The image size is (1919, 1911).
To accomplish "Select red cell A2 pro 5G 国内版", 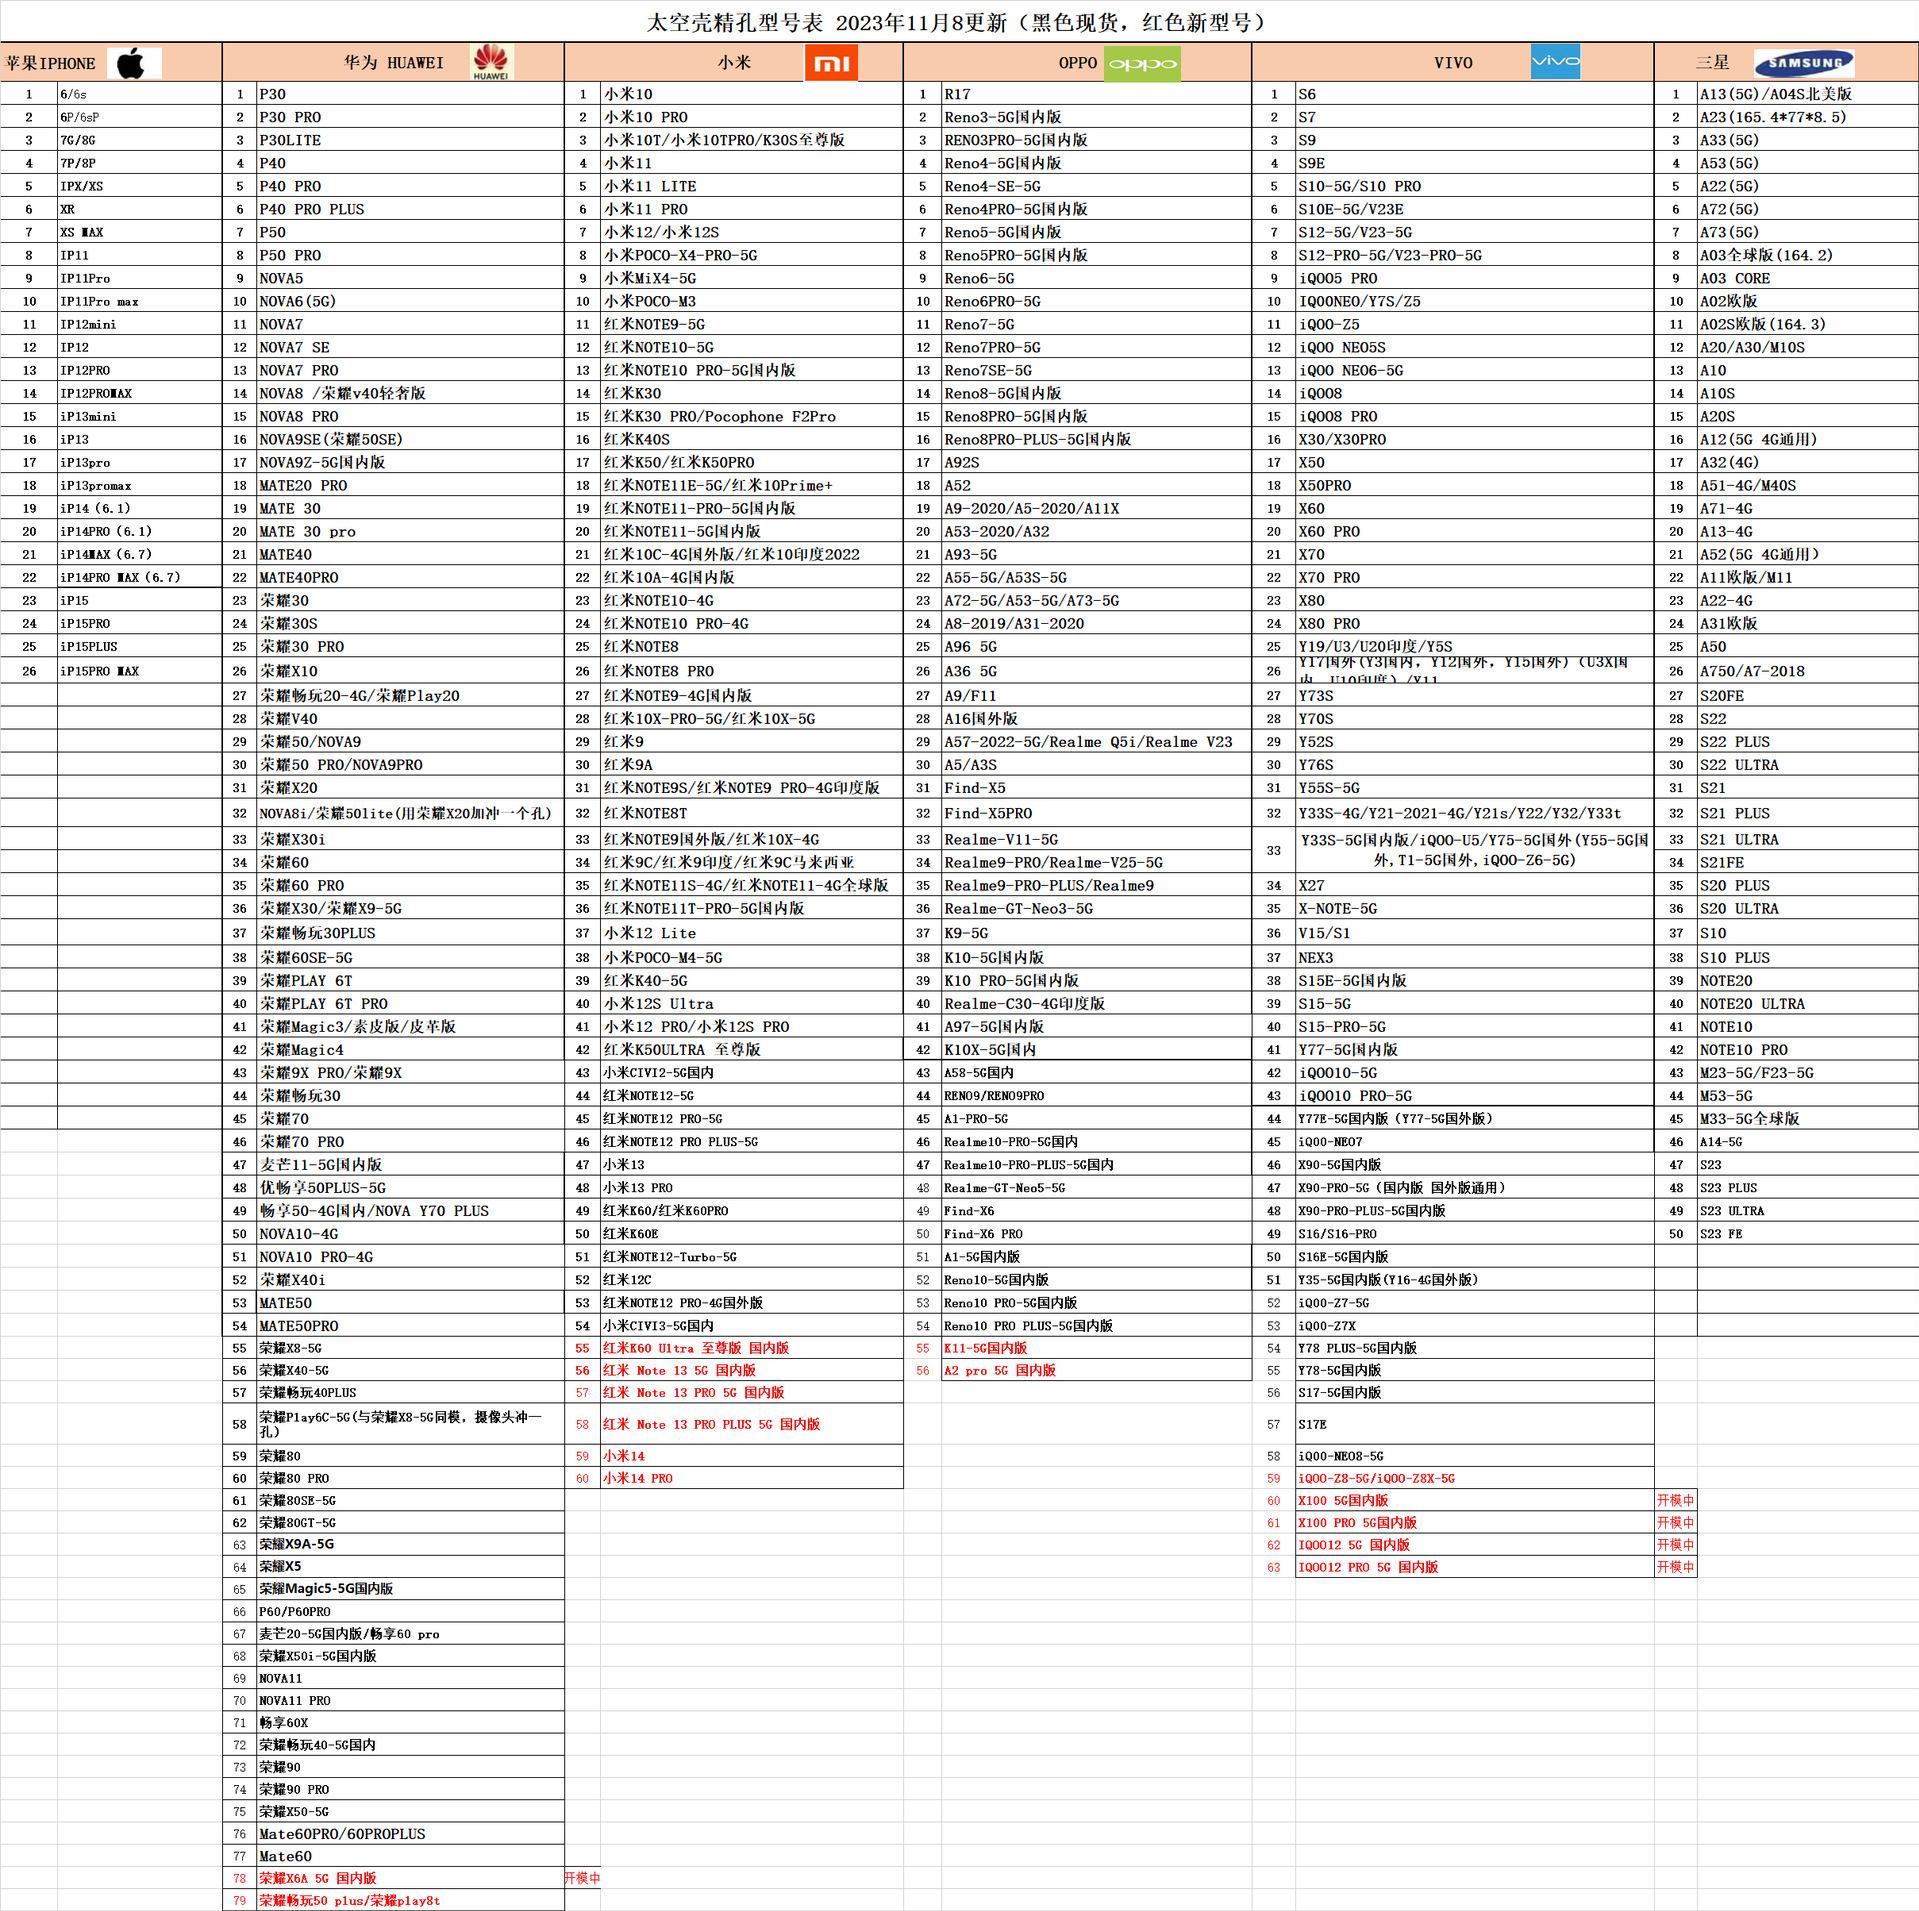I will [x=1096, y=1370].
